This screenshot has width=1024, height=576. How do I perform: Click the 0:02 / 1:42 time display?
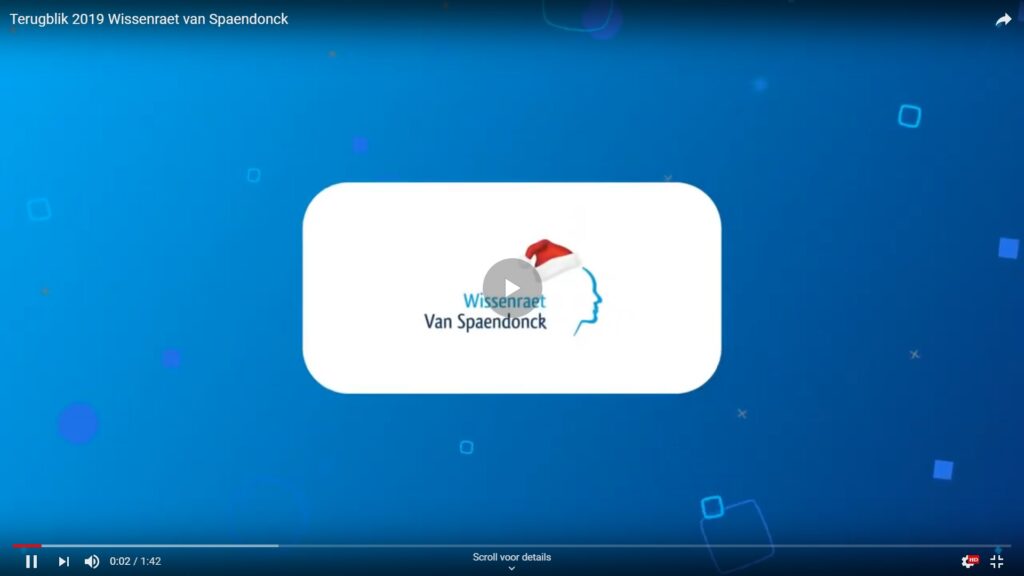click(135, 561)
